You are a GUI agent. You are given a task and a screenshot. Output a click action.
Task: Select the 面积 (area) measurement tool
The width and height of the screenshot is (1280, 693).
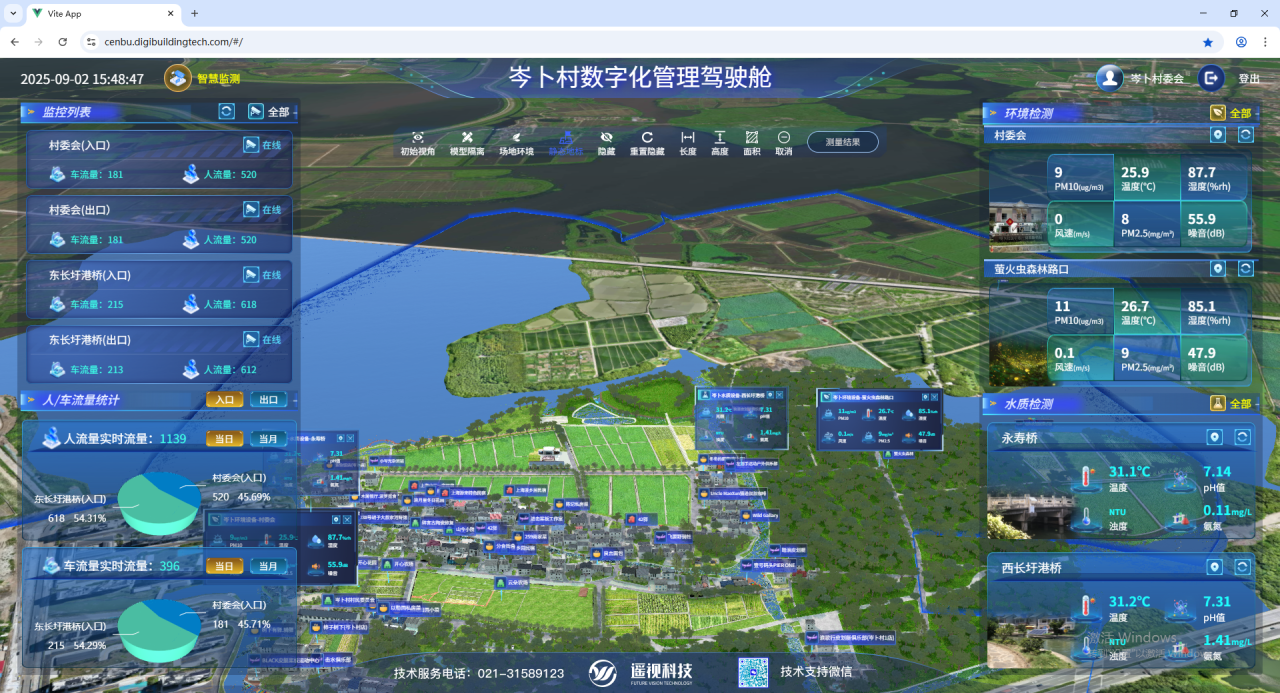click(x=752, y=138)
